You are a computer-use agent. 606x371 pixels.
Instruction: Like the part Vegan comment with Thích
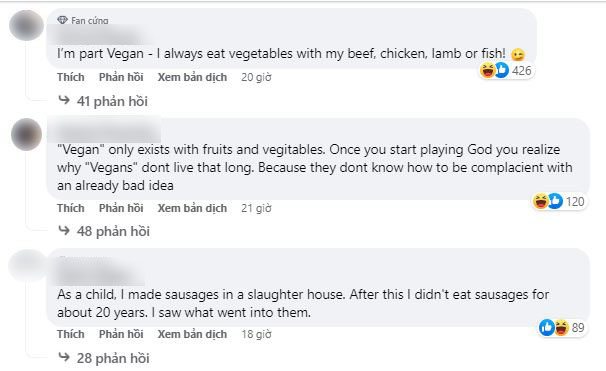(x=71, y=77)
